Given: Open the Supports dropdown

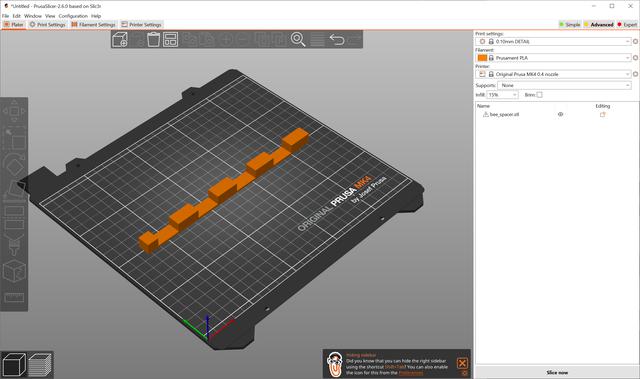Looking at the screenshot, I should point(564,86).
